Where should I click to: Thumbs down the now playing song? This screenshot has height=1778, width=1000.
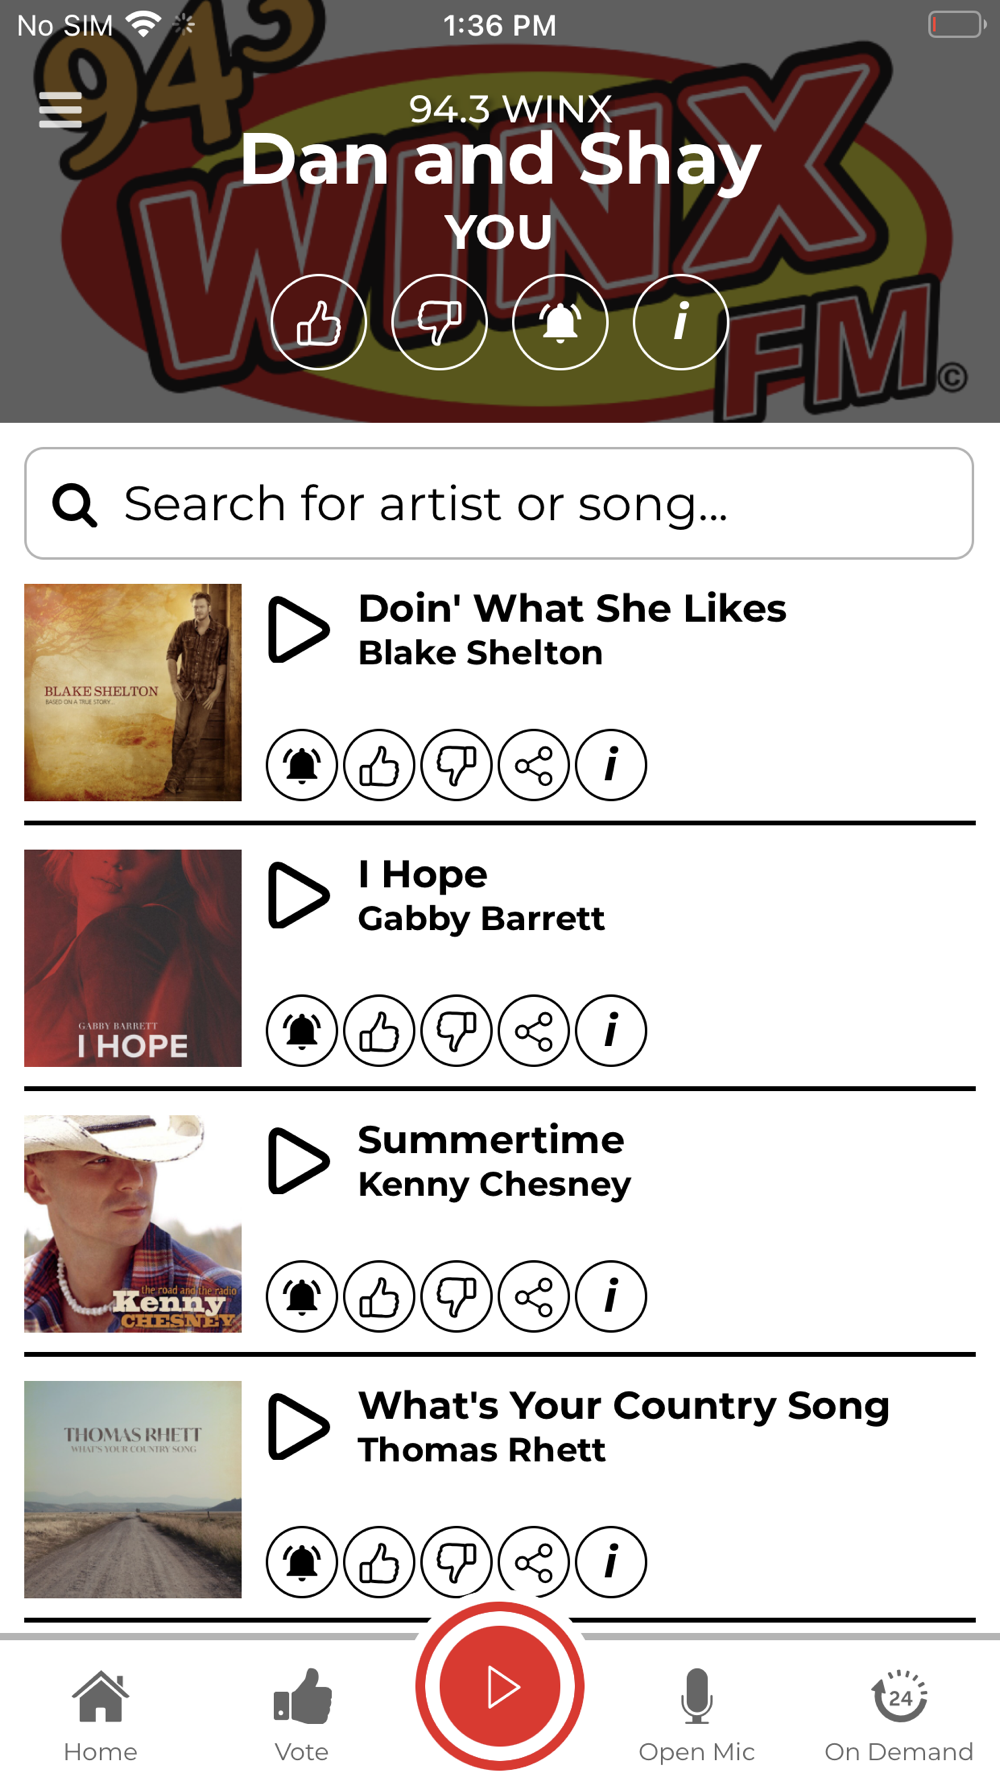440,323
